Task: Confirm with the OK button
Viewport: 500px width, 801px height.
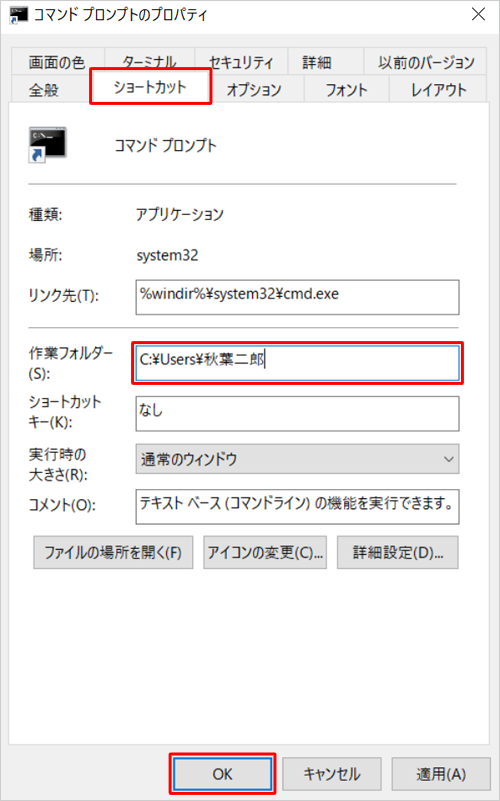Action: click(x=223, y=774)
